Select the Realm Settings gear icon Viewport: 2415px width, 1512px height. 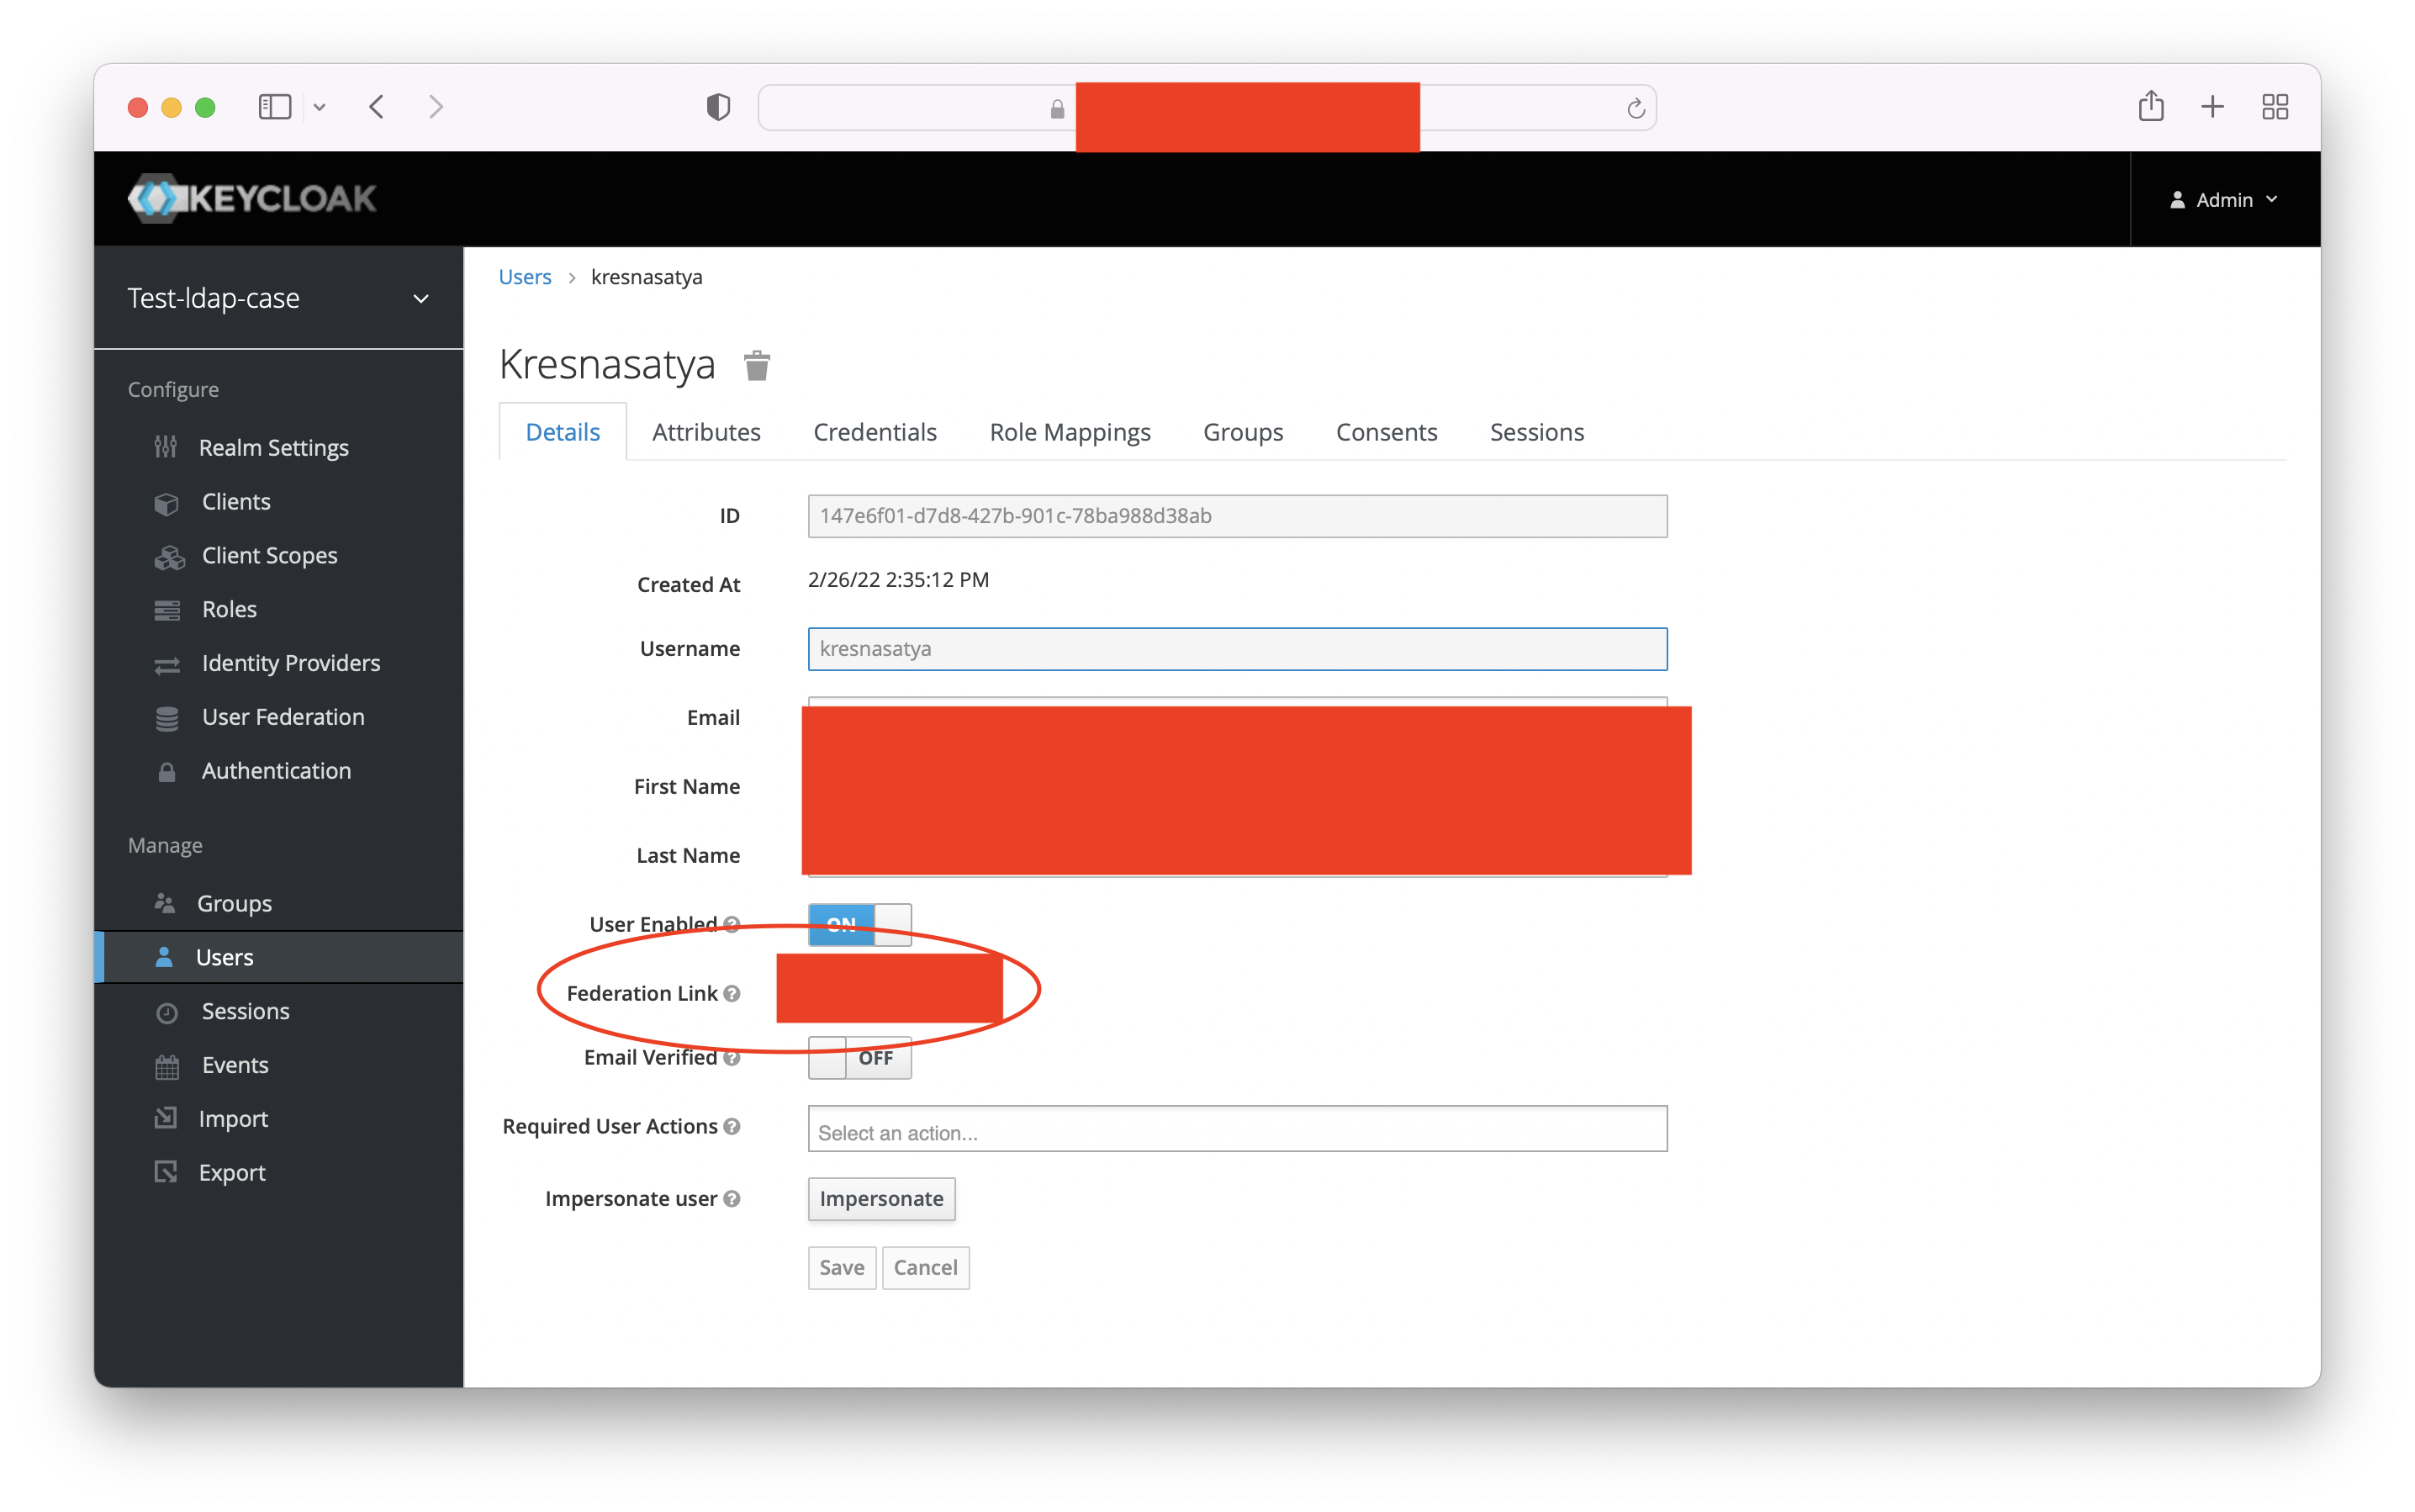click(166, 447)
